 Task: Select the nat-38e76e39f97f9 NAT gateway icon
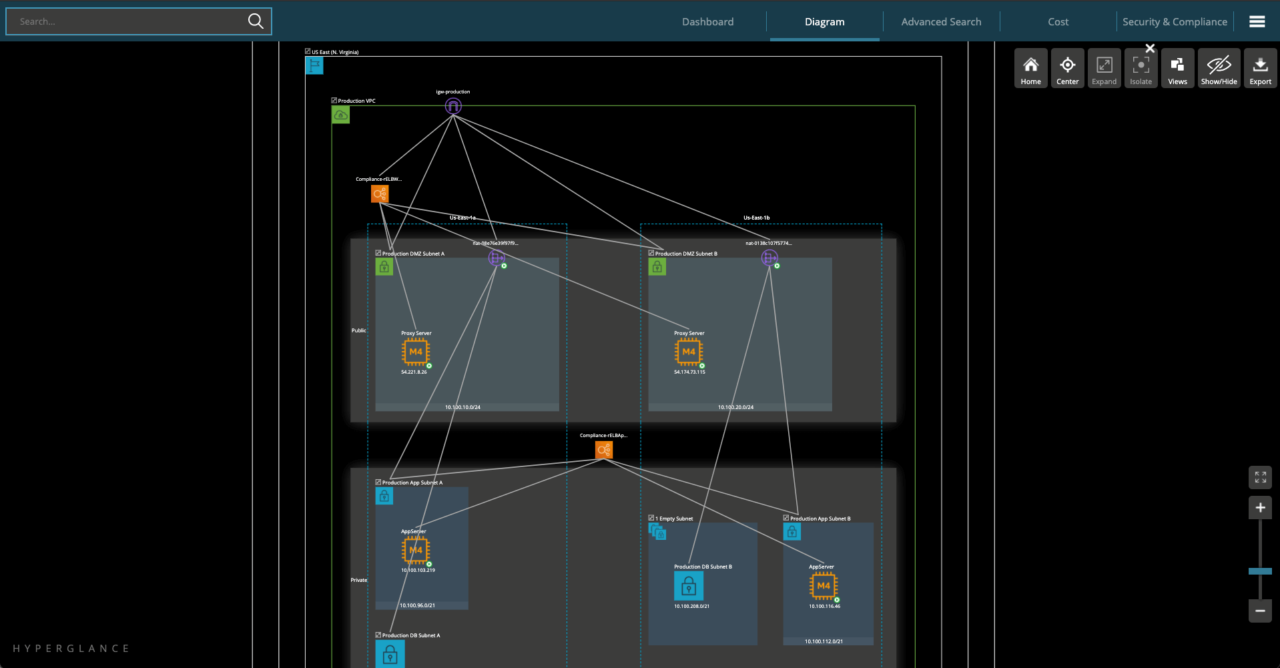point(496,257)
